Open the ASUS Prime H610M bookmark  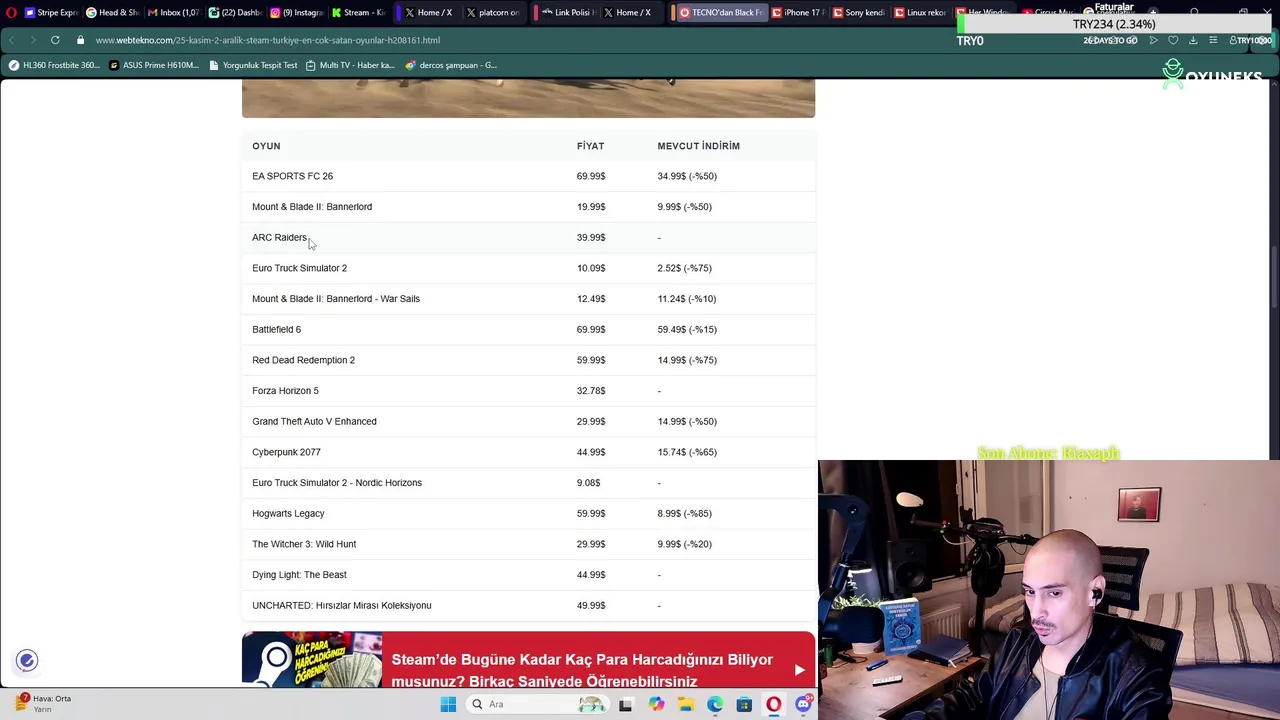click(x=154, y=65)
